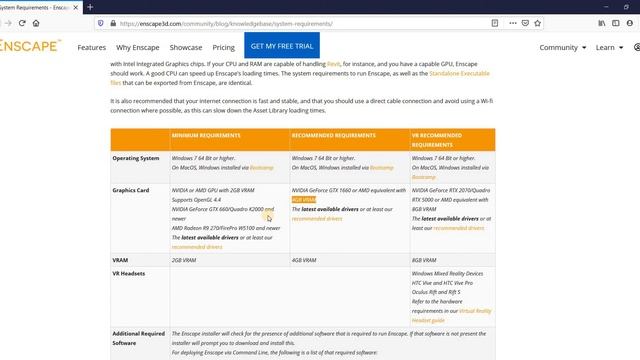Viewport: 640px width, 360px height.
Task: Show sidebars icon in Firefox toolbar
Action: 616,23
